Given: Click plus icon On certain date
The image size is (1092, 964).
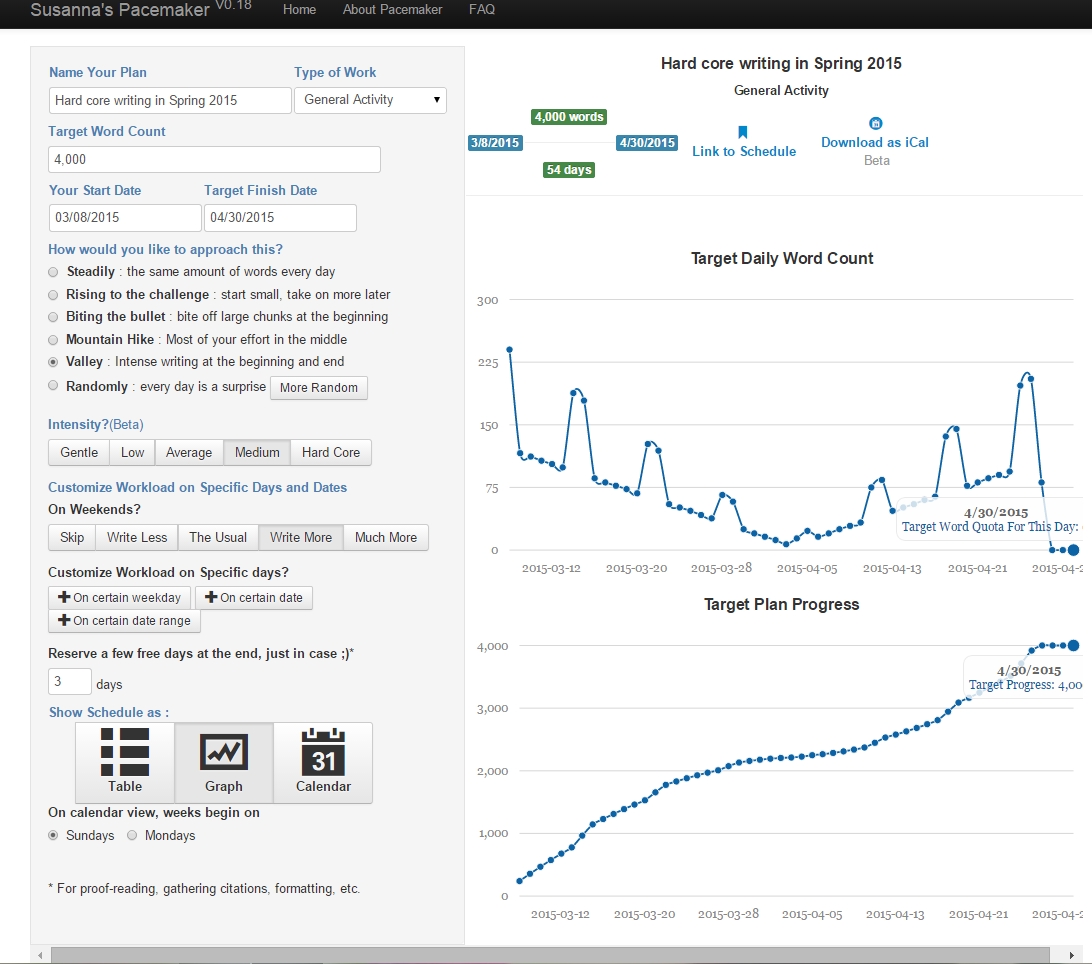Looking at the screenshot, I should 211,597.
